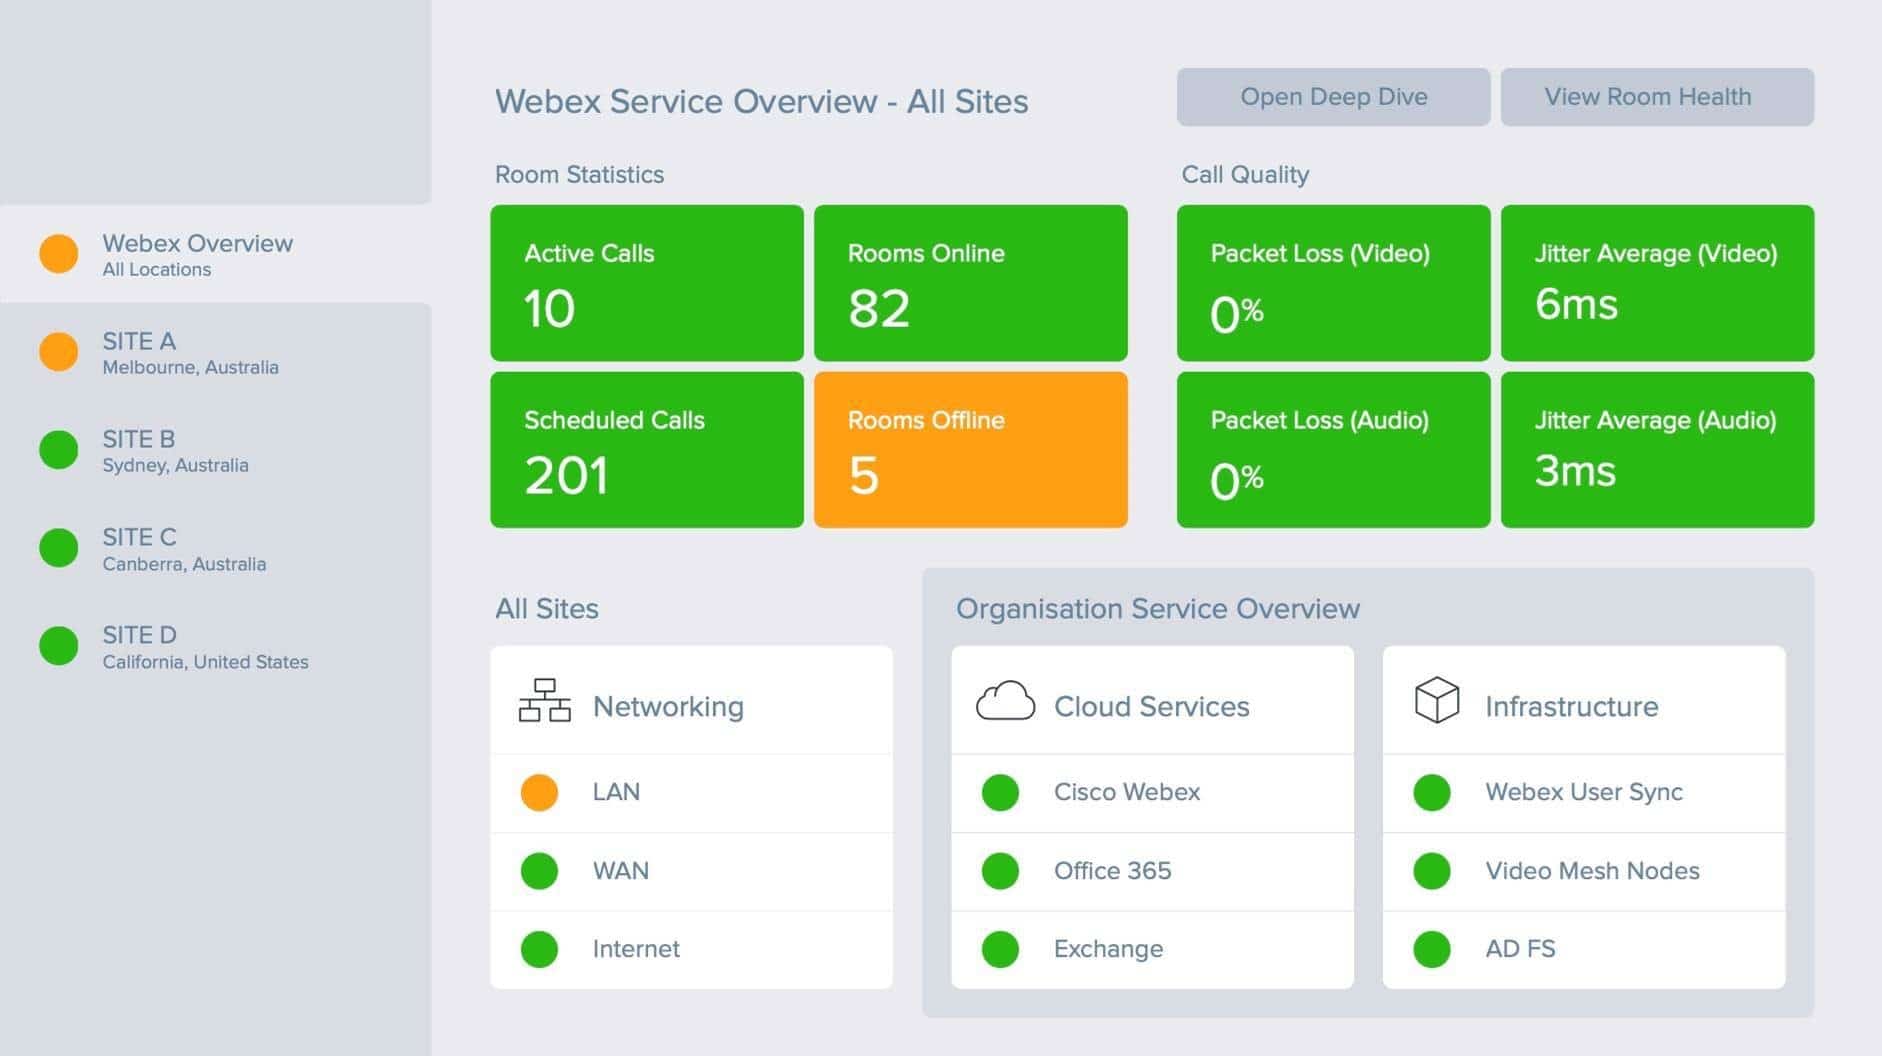Viewport: 1882px width, 1056px height.
Task: Click the green Site C status dot
Action: pyautogui.click(x=58, y=548)
